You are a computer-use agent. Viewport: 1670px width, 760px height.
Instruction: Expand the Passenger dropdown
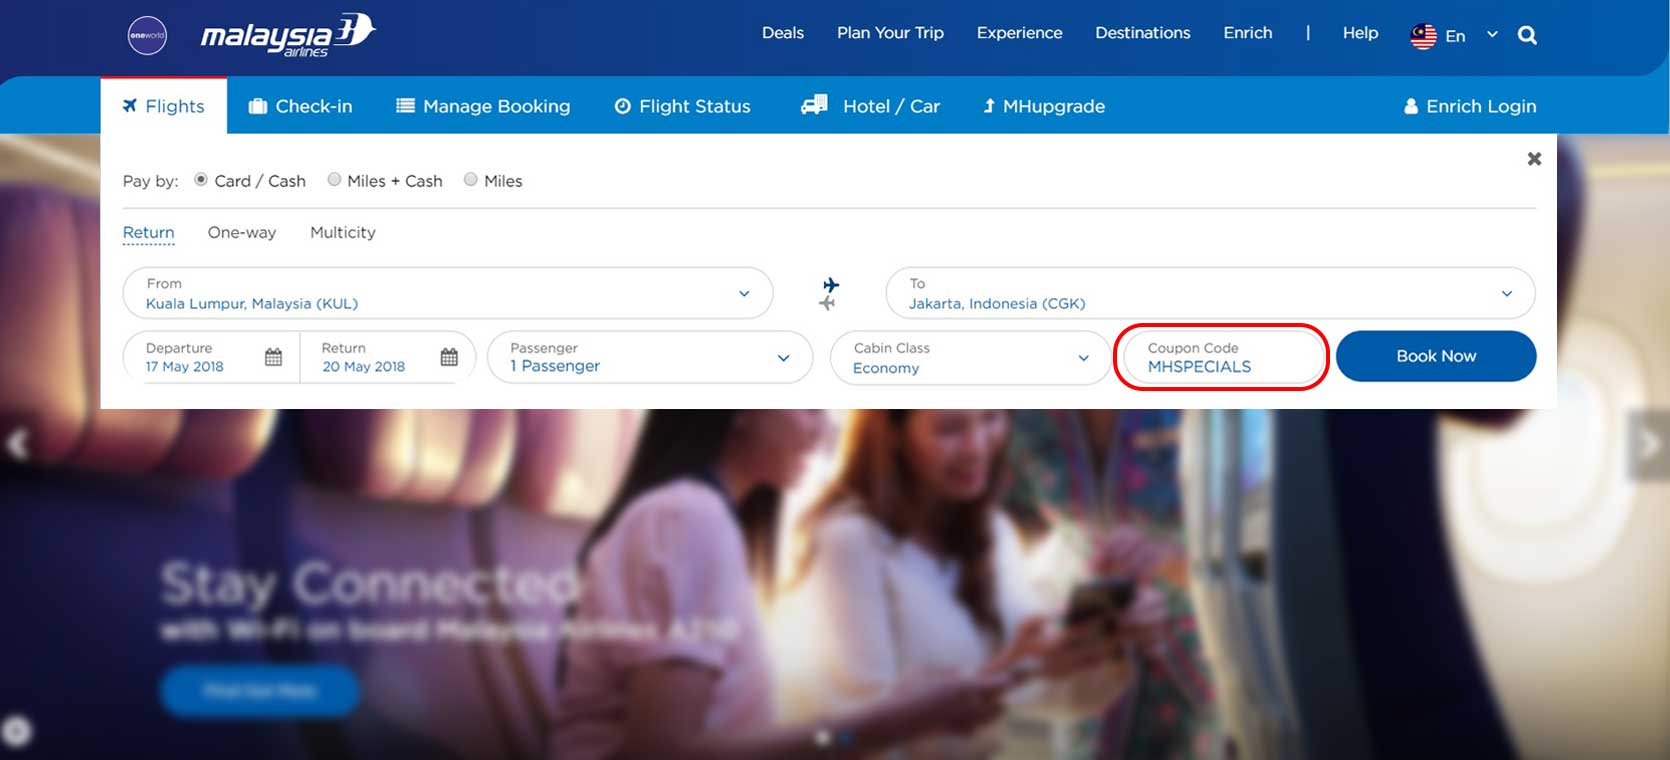tap(650, 357)
